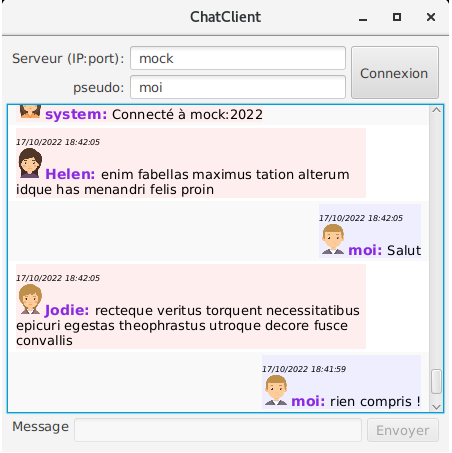Click the "Message" label
Screen dimensions: 452x453
click(x=41, y=427)
